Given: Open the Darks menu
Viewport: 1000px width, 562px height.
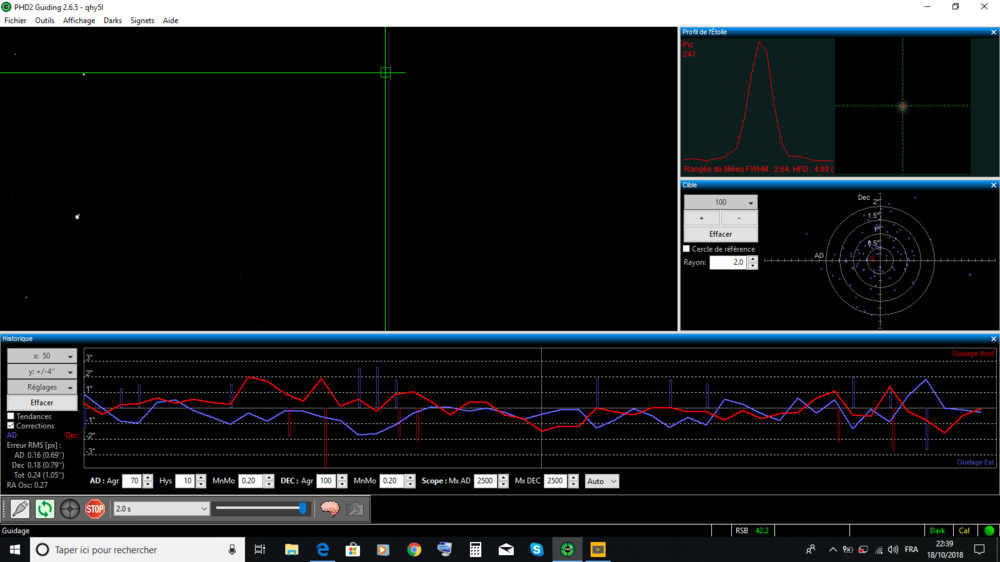Looking at the screenshot, I should coord(113,20).
